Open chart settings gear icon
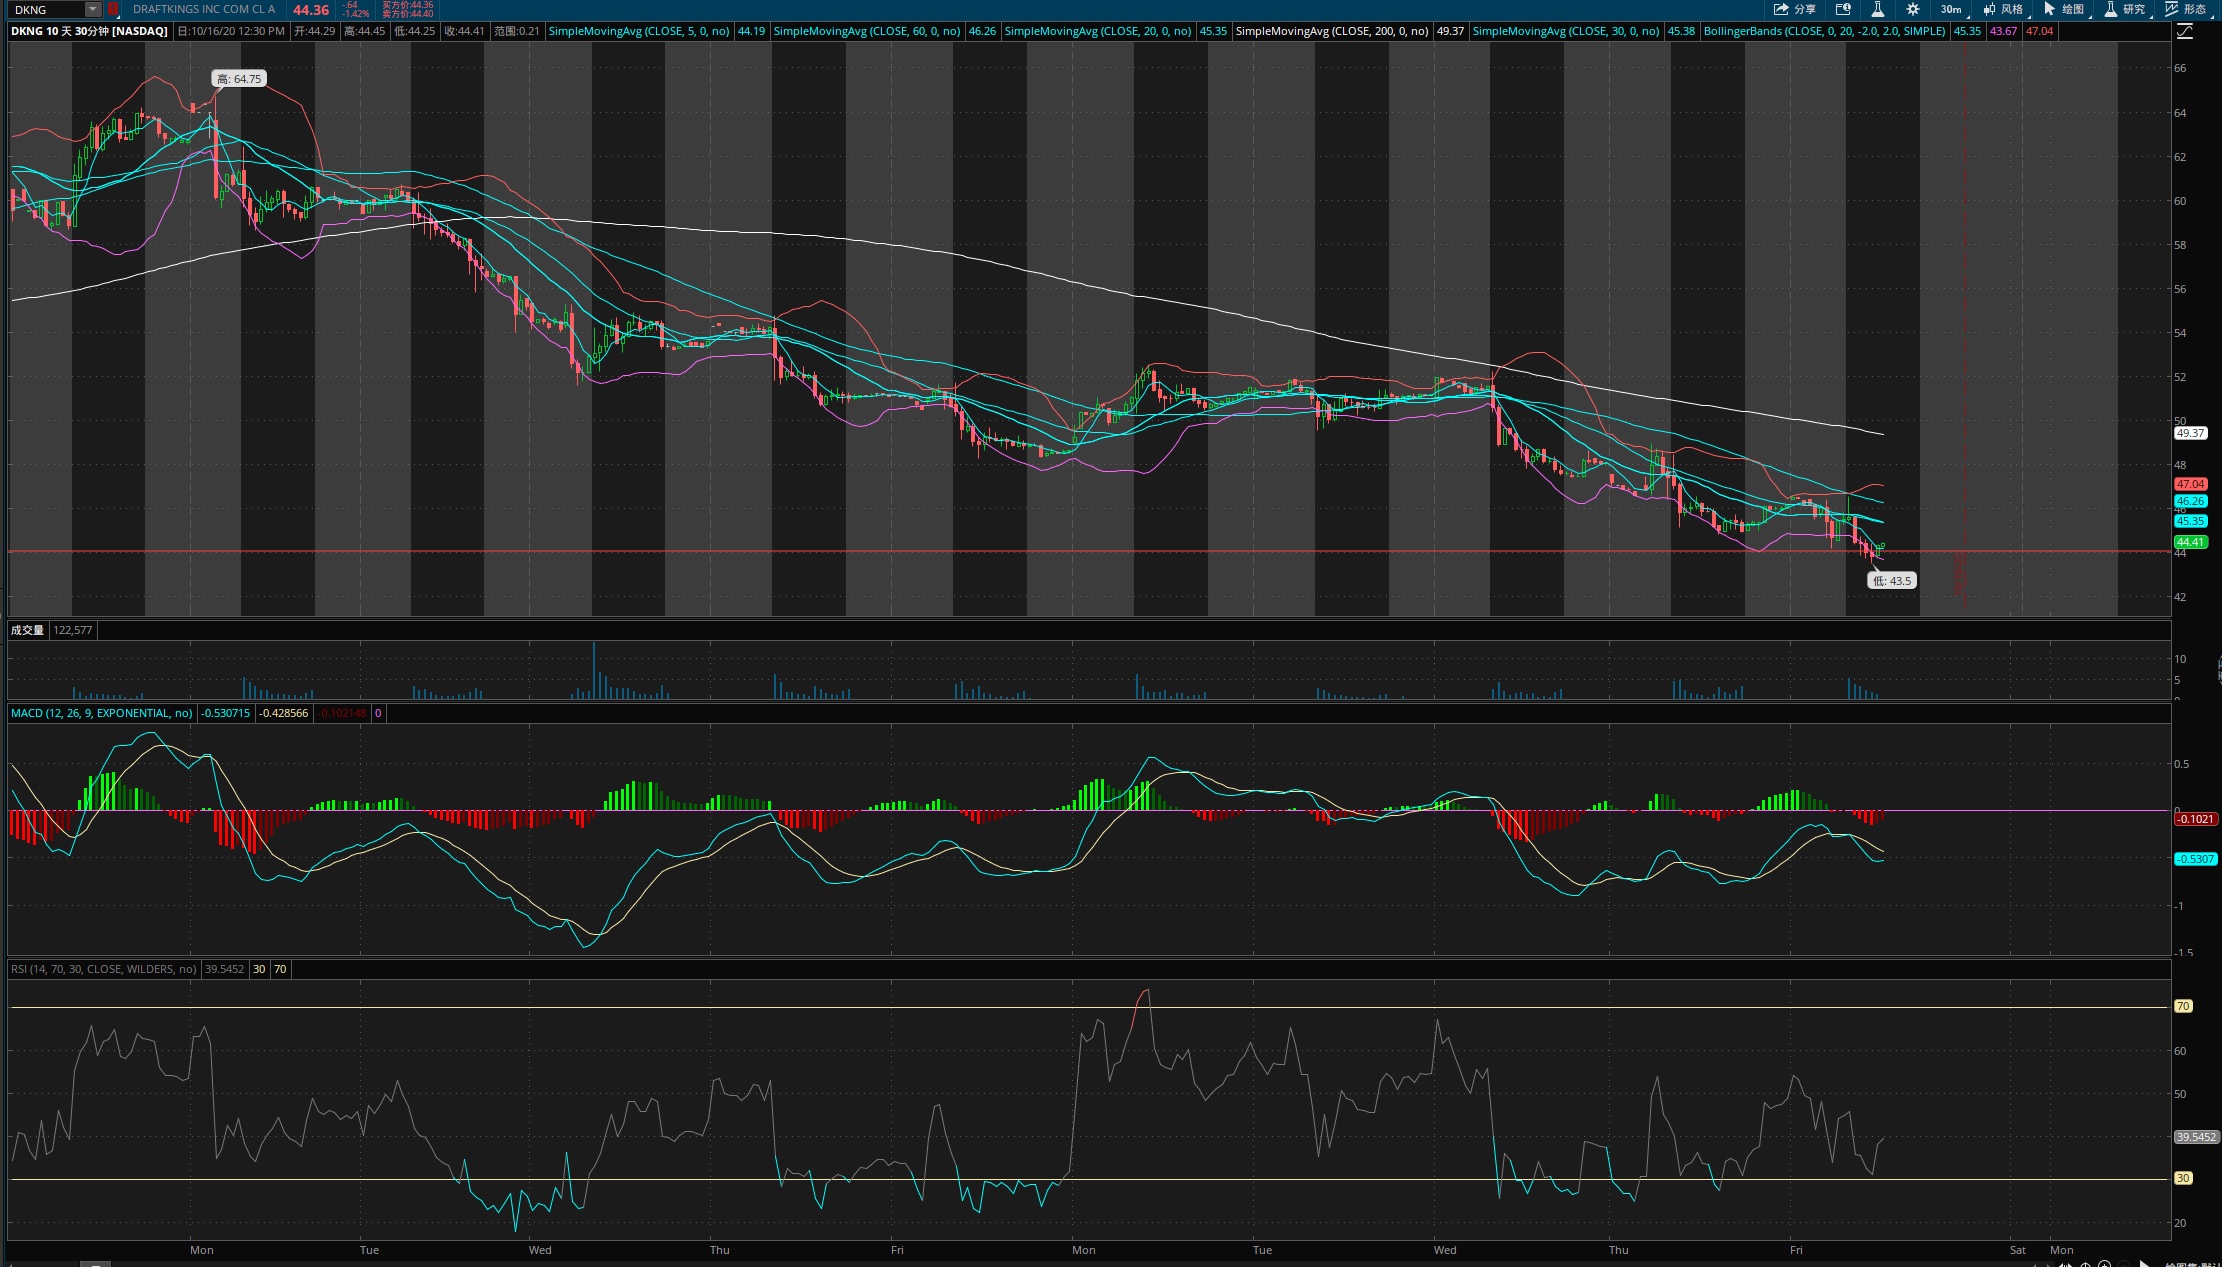2222x1267 pixels. point(1912,9)
